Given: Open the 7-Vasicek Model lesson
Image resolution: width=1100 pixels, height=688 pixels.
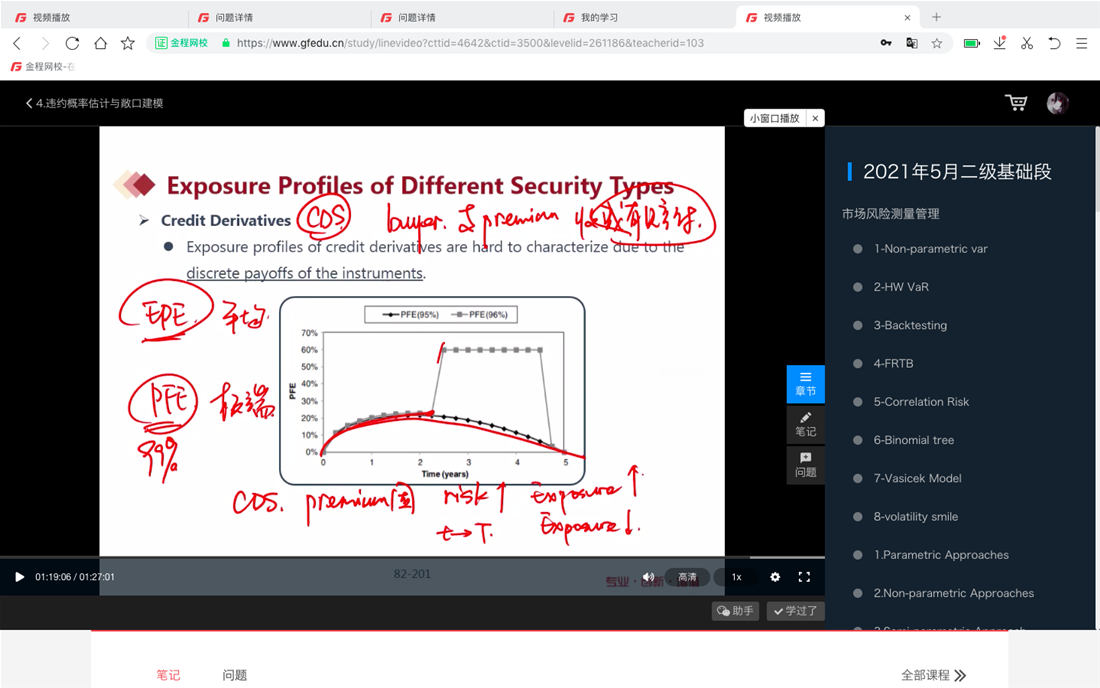Looking at the screenshot, I should 917,478.
